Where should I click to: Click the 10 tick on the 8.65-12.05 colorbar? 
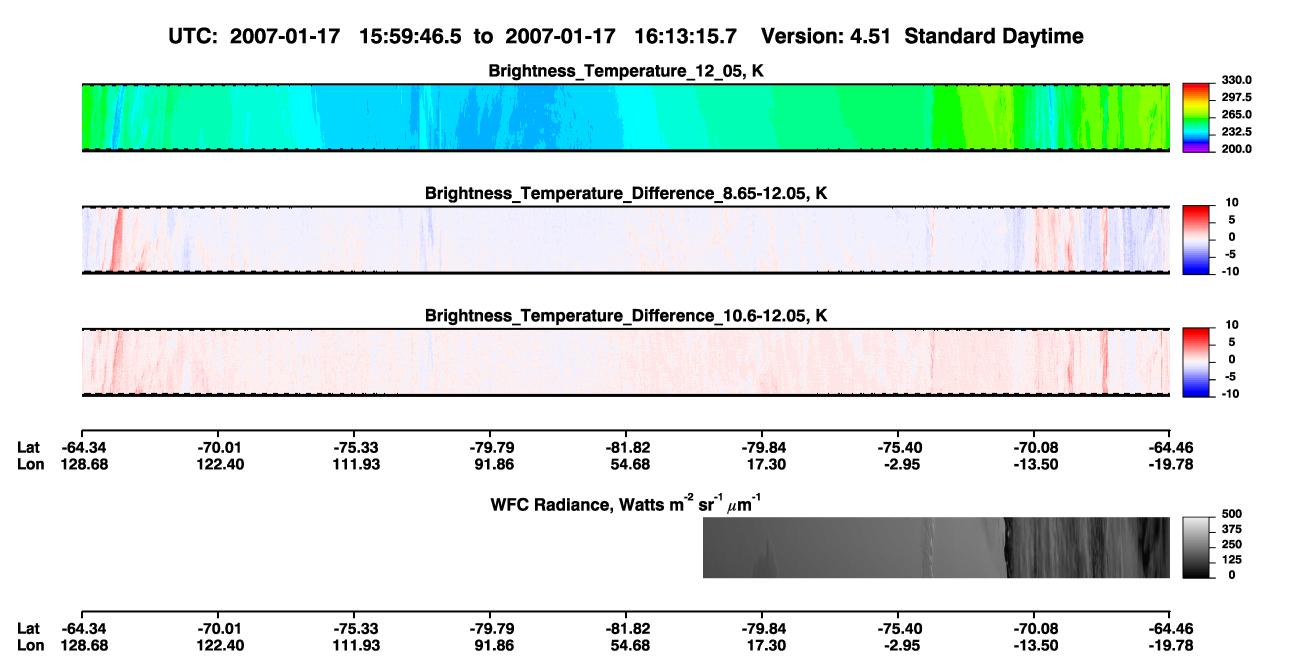pos(1234,202)
